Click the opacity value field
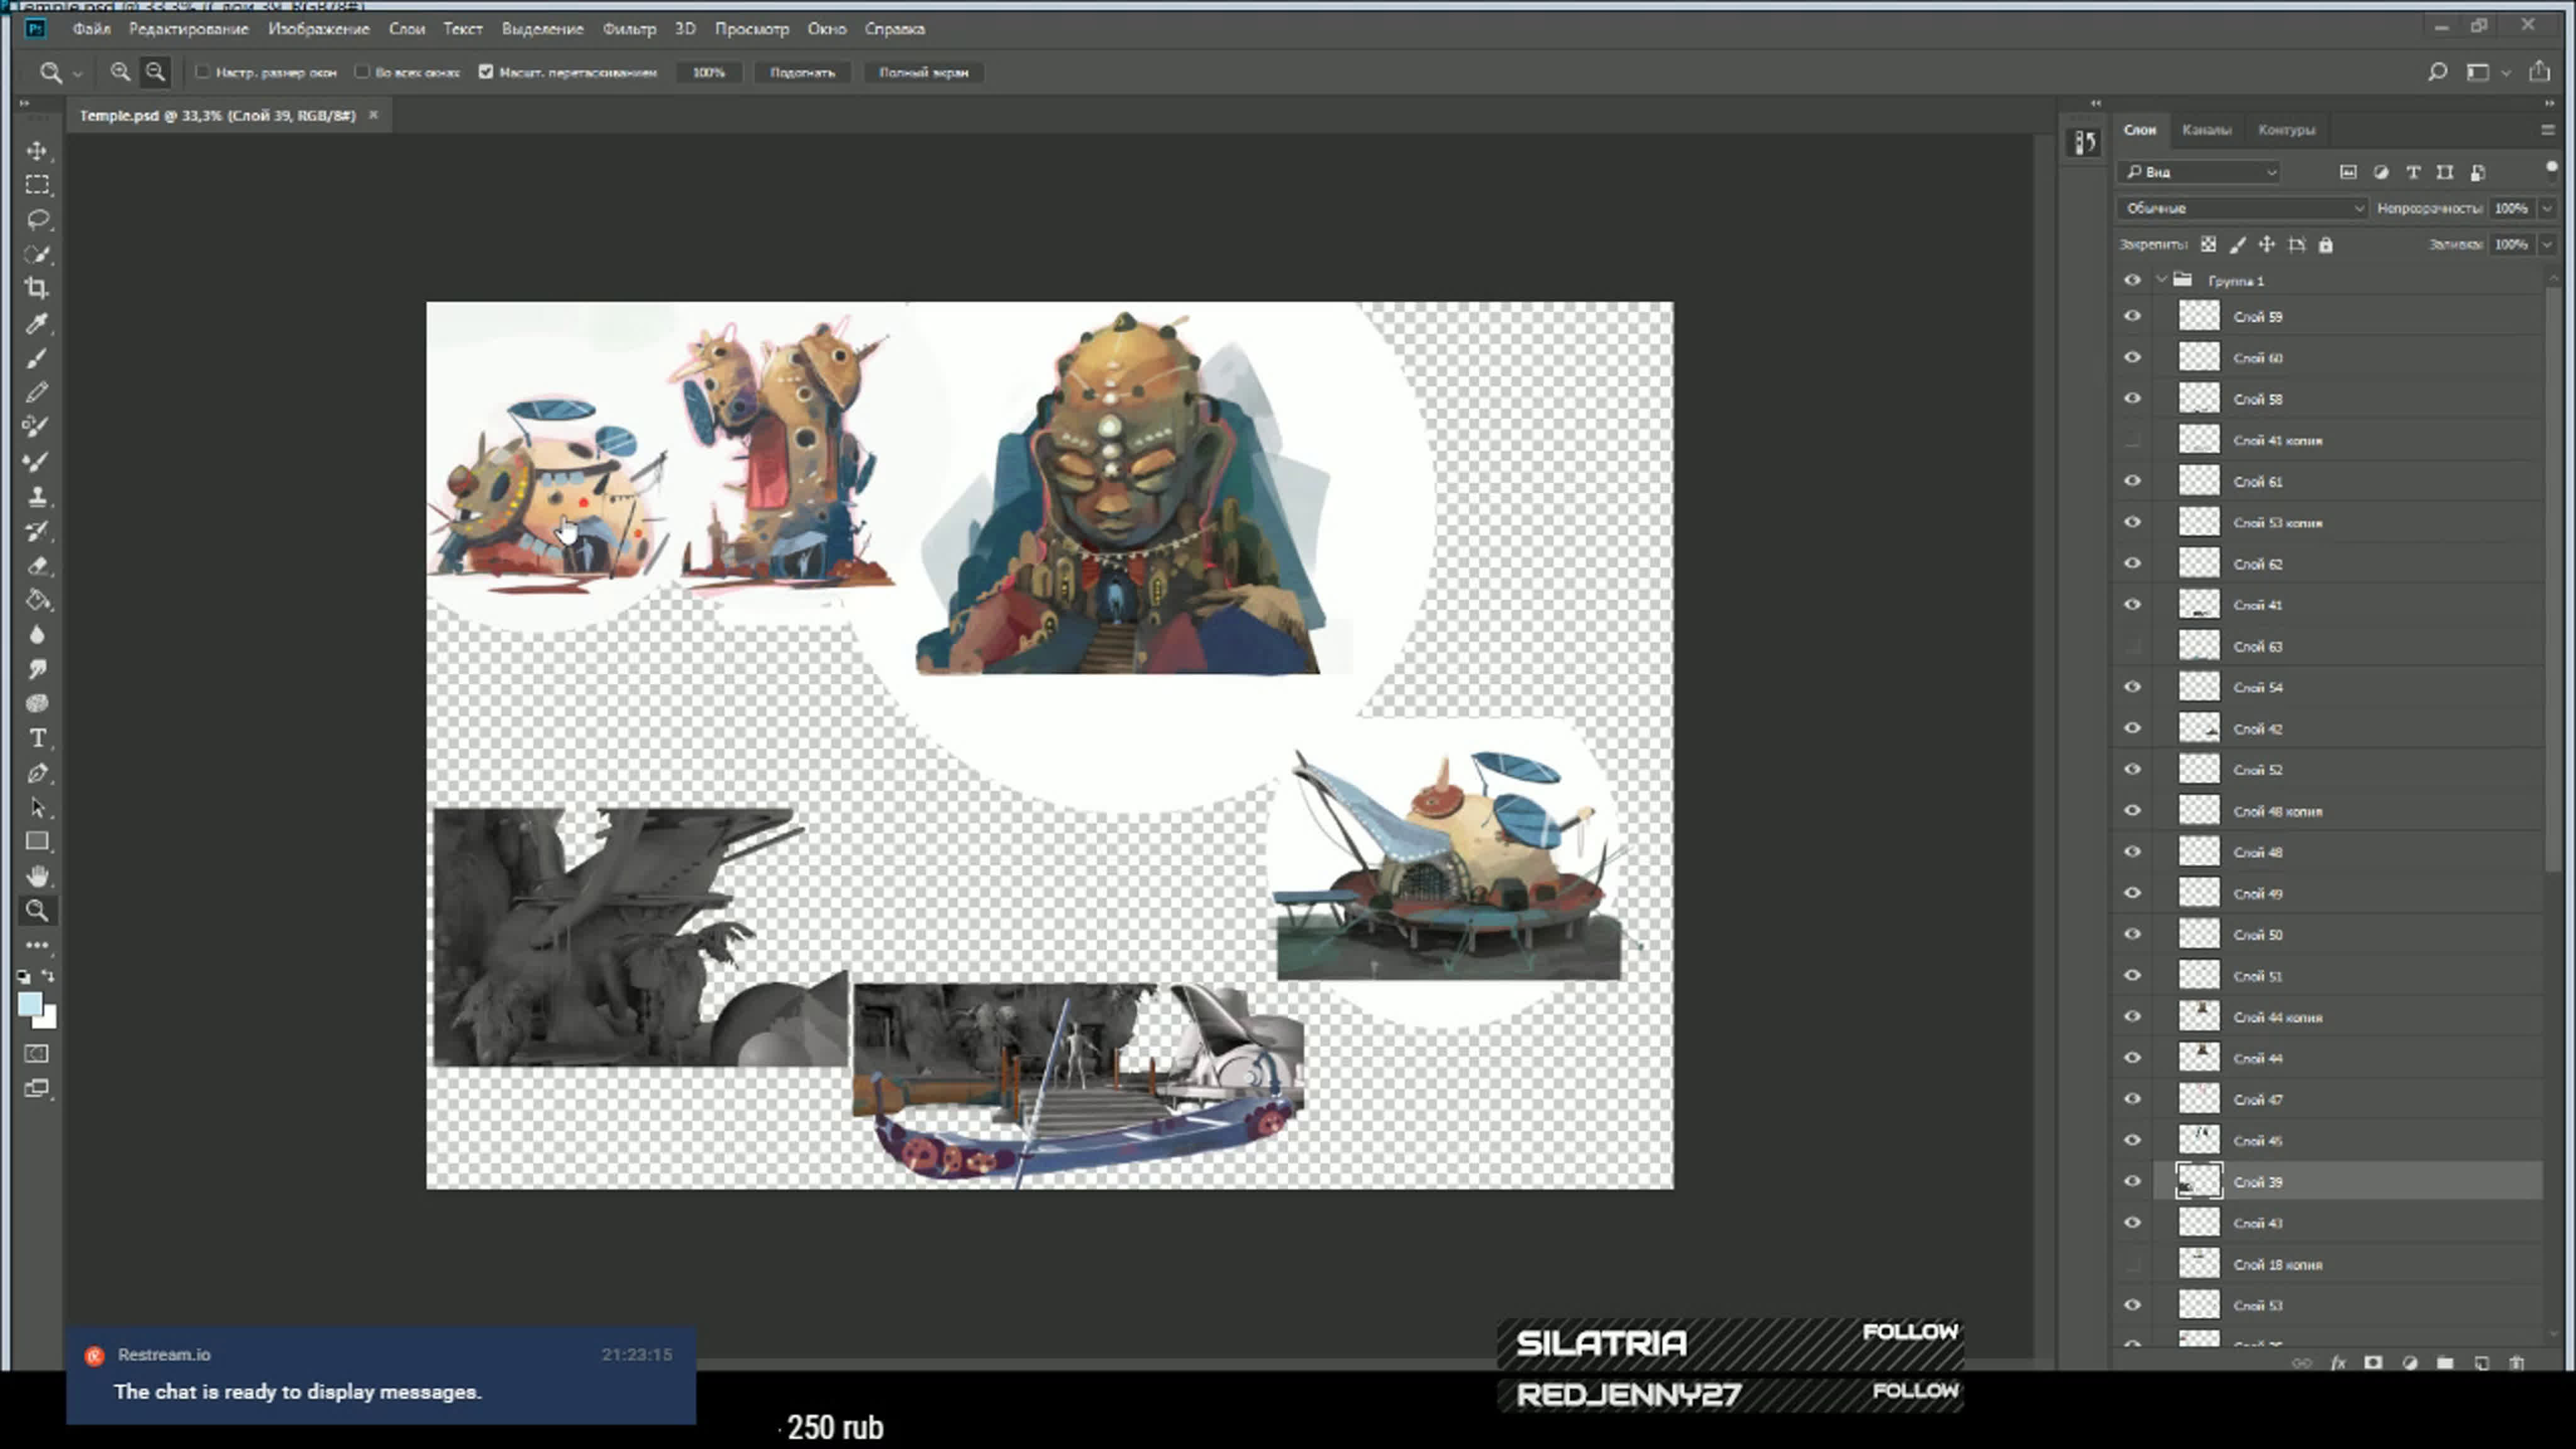 pos(2511,208)
